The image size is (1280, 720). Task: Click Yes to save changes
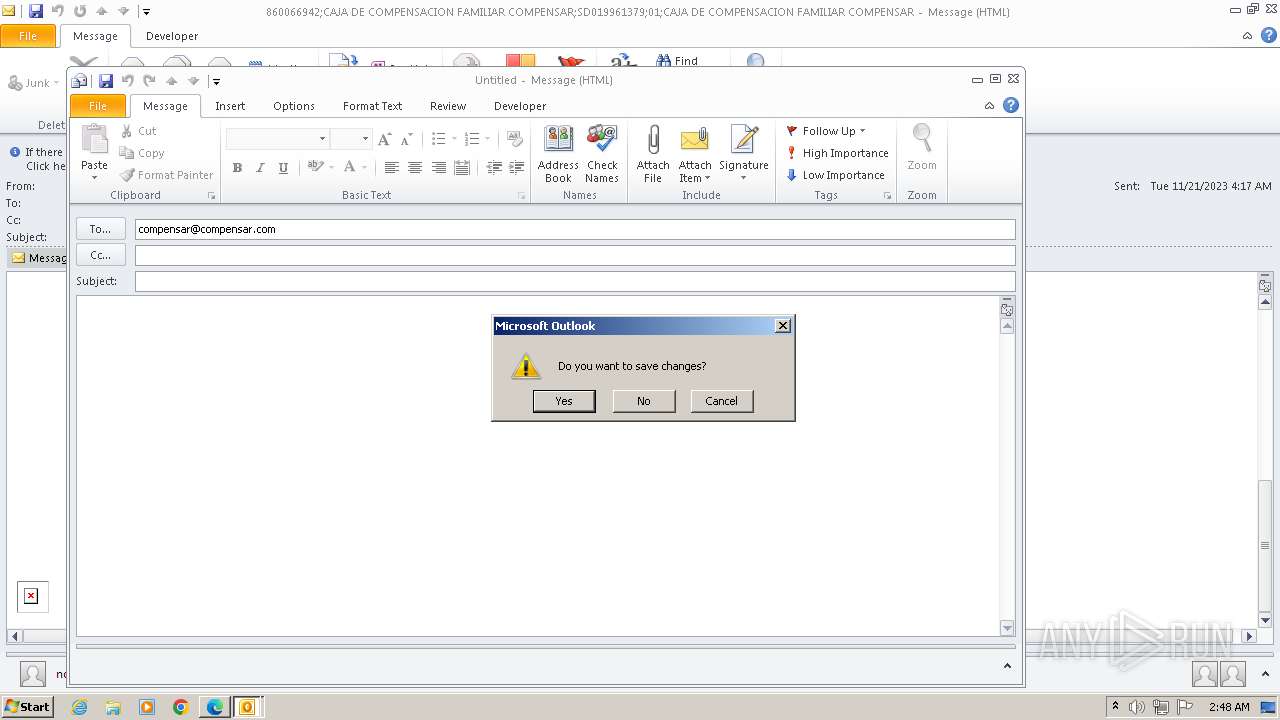pyautogui.click(x=564, y=401)
